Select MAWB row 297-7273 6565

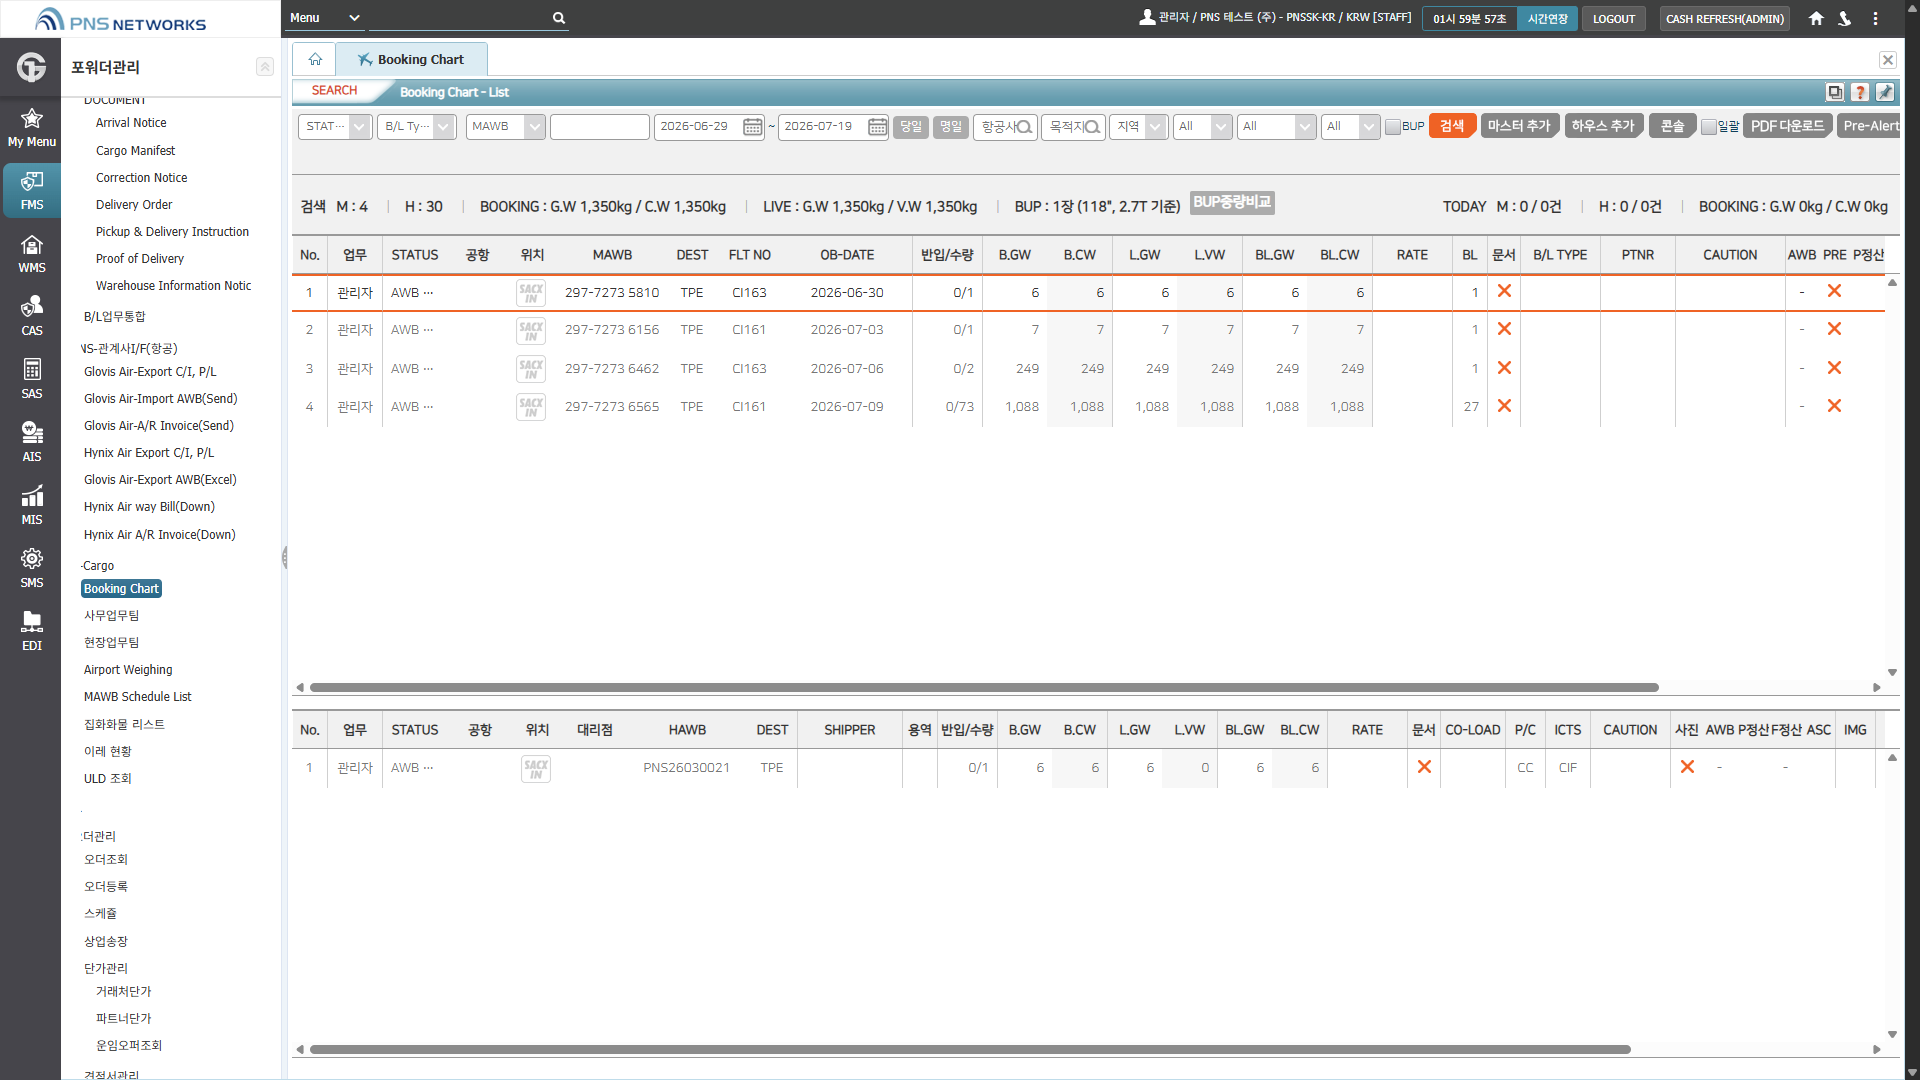point(1088,407)
